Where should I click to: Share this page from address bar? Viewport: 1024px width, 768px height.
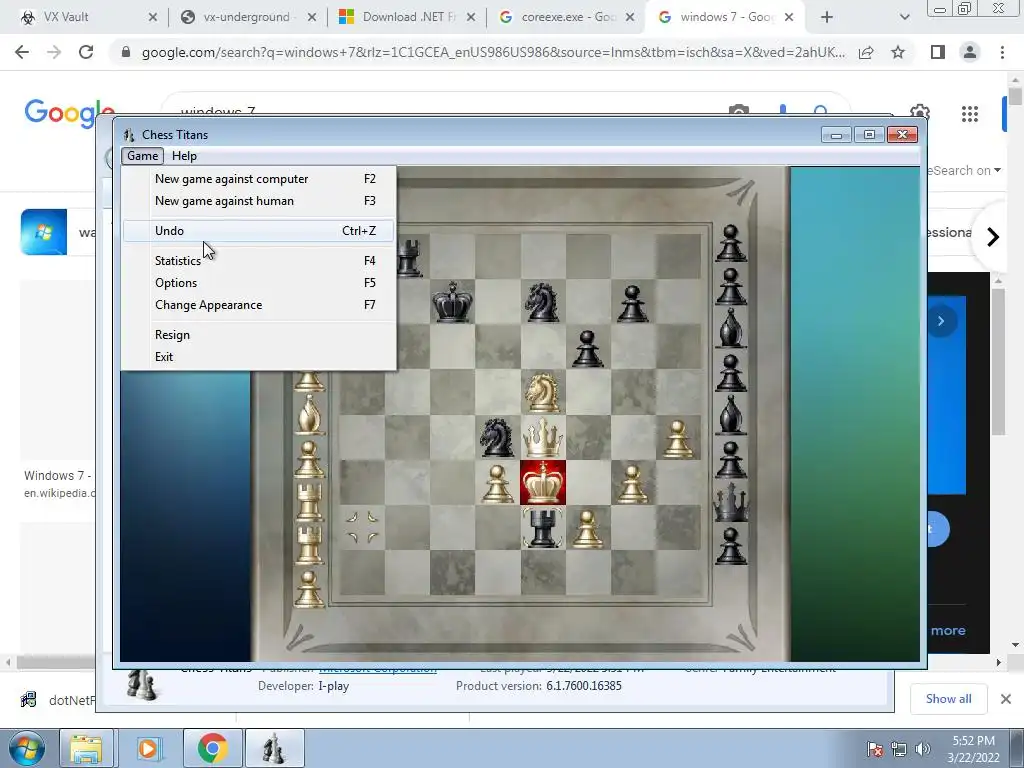tap(866, 52)
